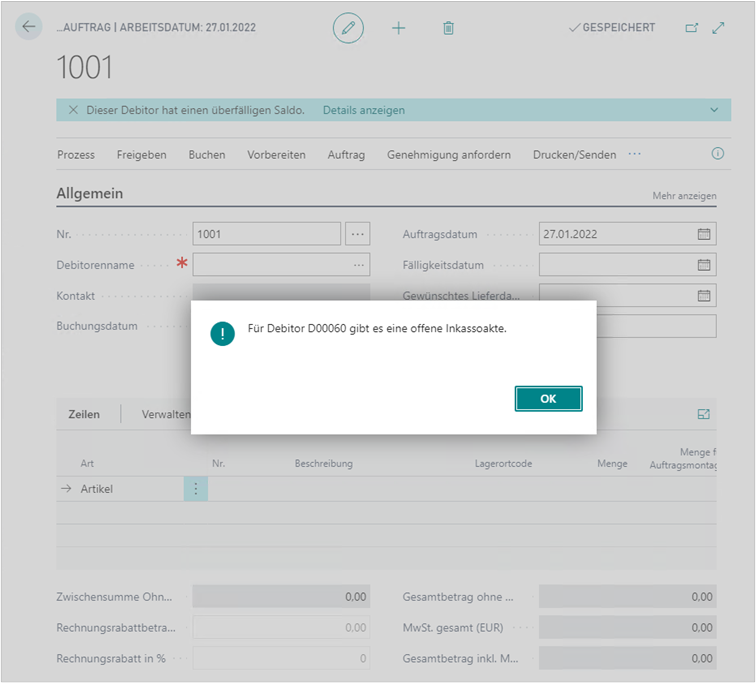Image resolution: width=756 pixels, height=683 pixels.
Task: Click Details anzeigen link
Action: (364, 110)
